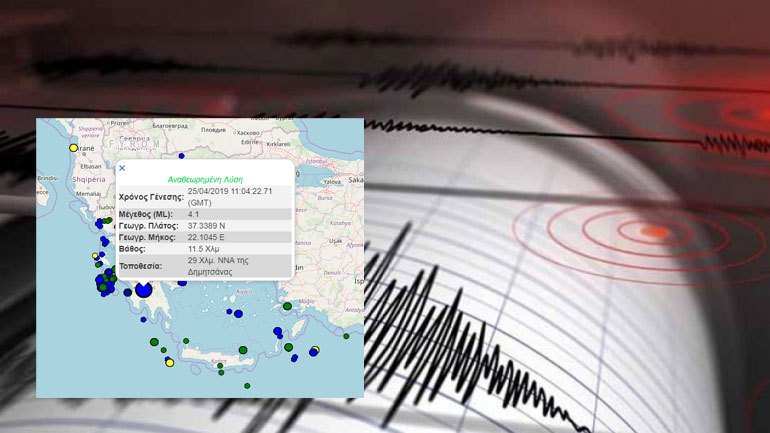This screenshot has height=433, width=770.
Task: Select the small blue marker south of the Peloponnese coast
Action: point(143,320)
